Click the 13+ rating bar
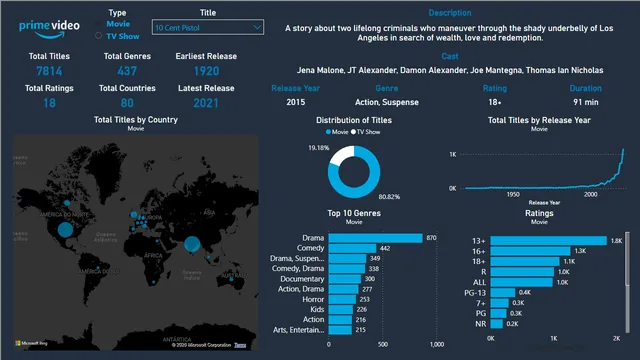Viewport: 640px width, 360px height. click(549, 241)
